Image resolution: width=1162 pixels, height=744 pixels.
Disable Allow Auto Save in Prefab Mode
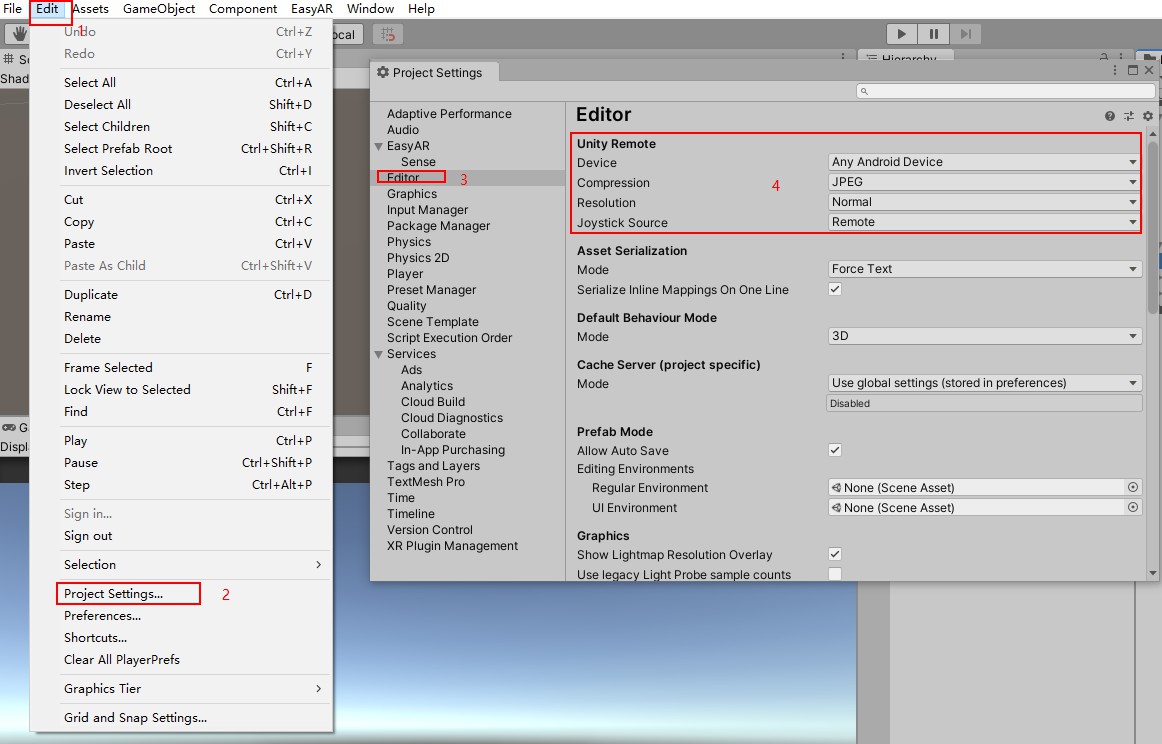click(x=835, y=450)
